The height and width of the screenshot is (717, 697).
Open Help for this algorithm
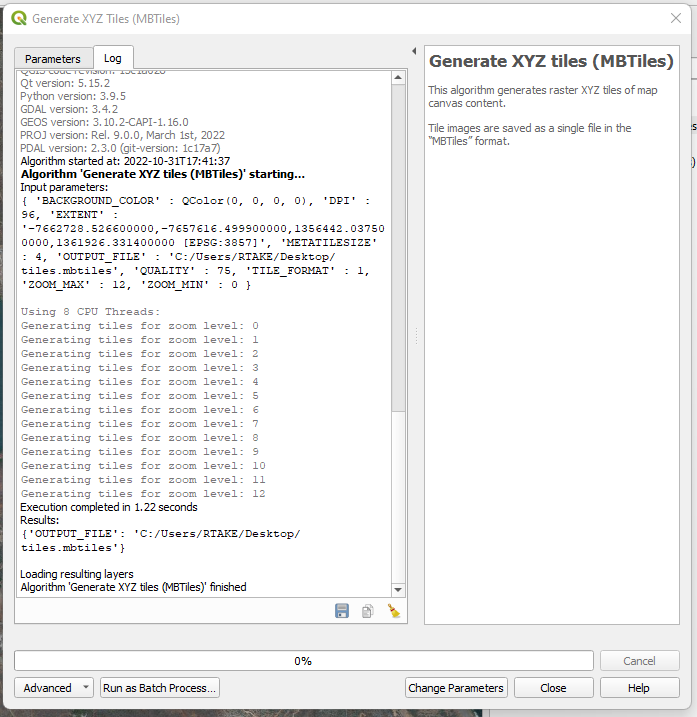639,688
